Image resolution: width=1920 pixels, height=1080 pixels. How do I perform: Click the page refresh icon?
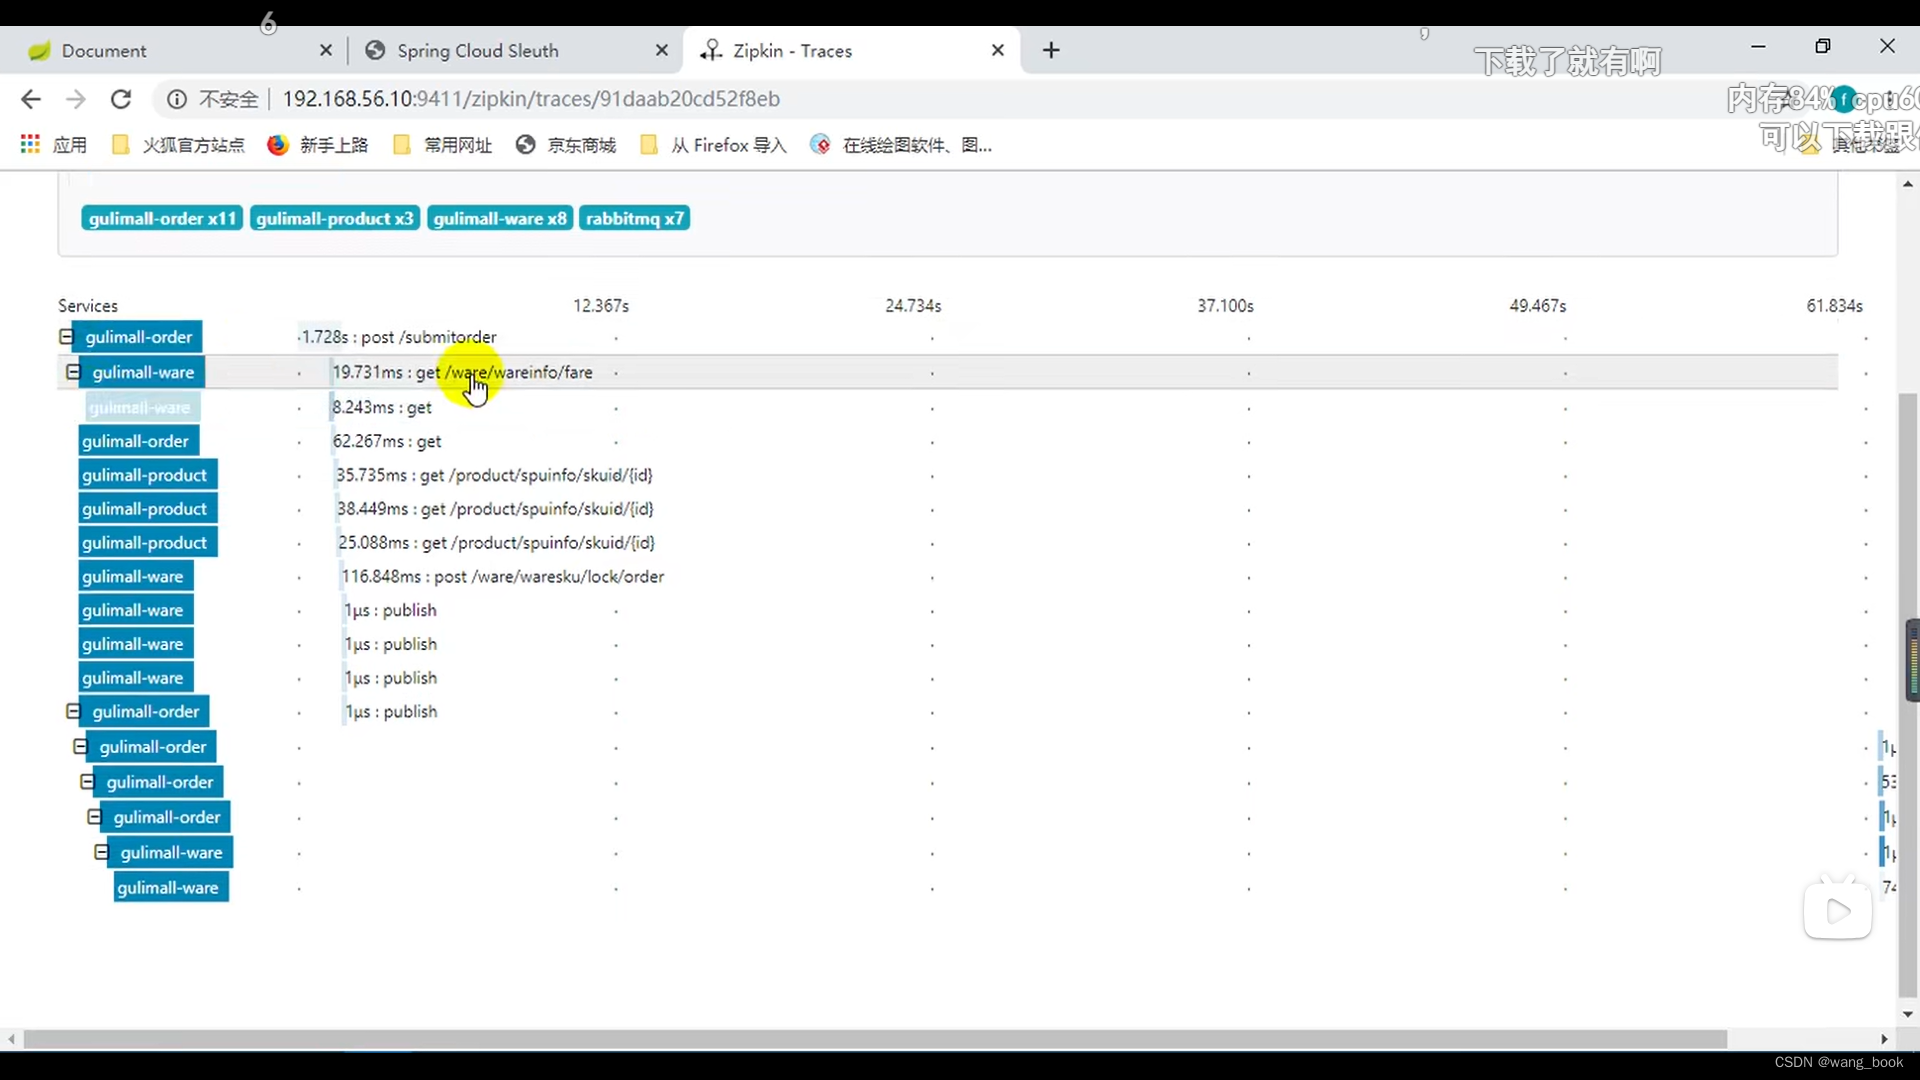120,99
